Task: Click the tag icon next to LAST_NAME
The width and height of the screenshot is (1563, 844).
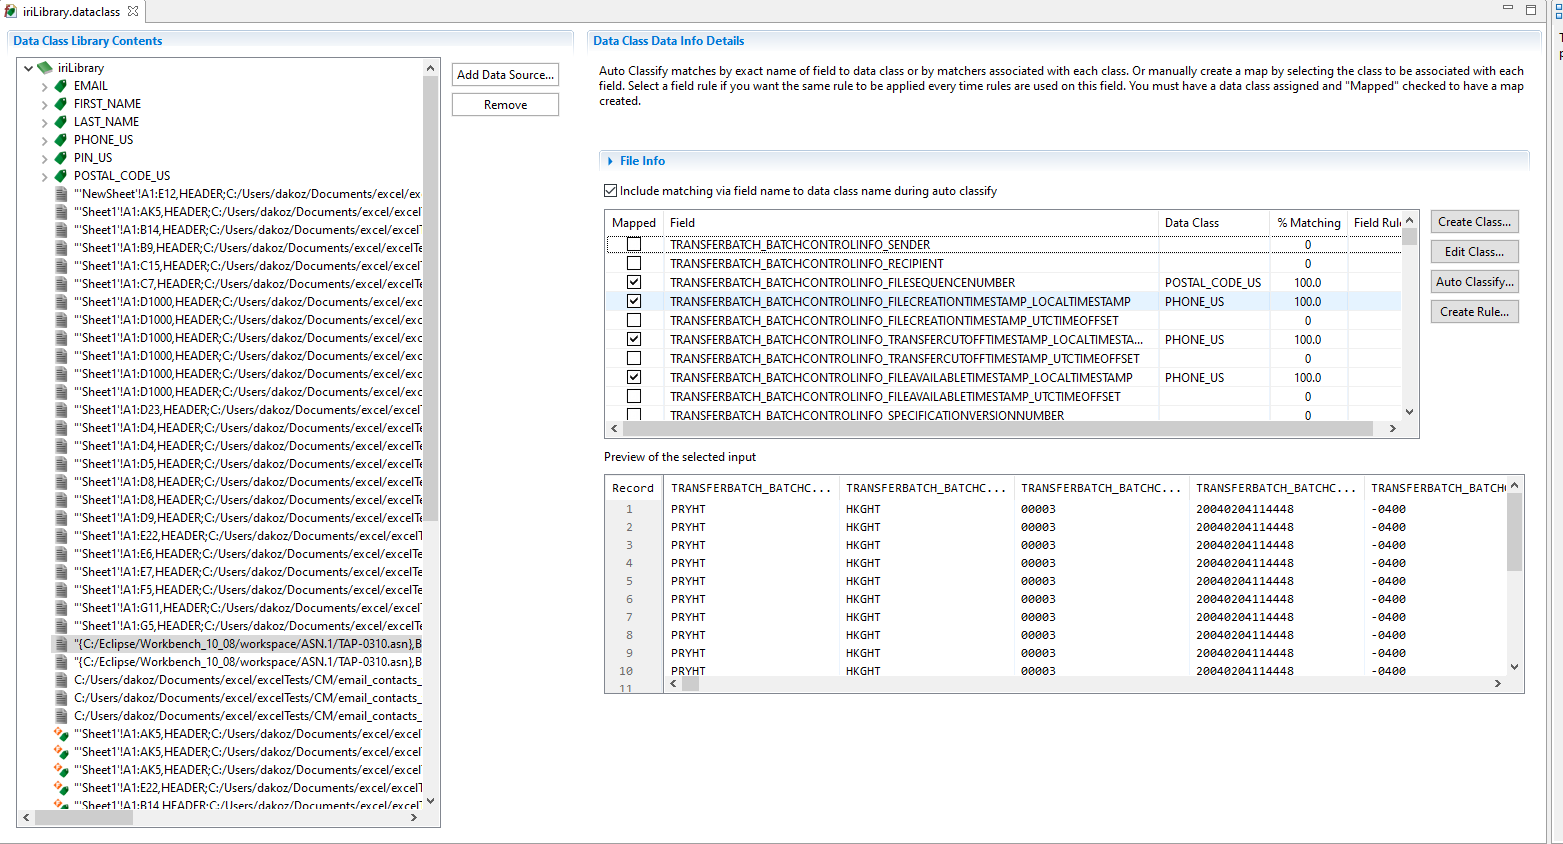Action: (61, 122)
